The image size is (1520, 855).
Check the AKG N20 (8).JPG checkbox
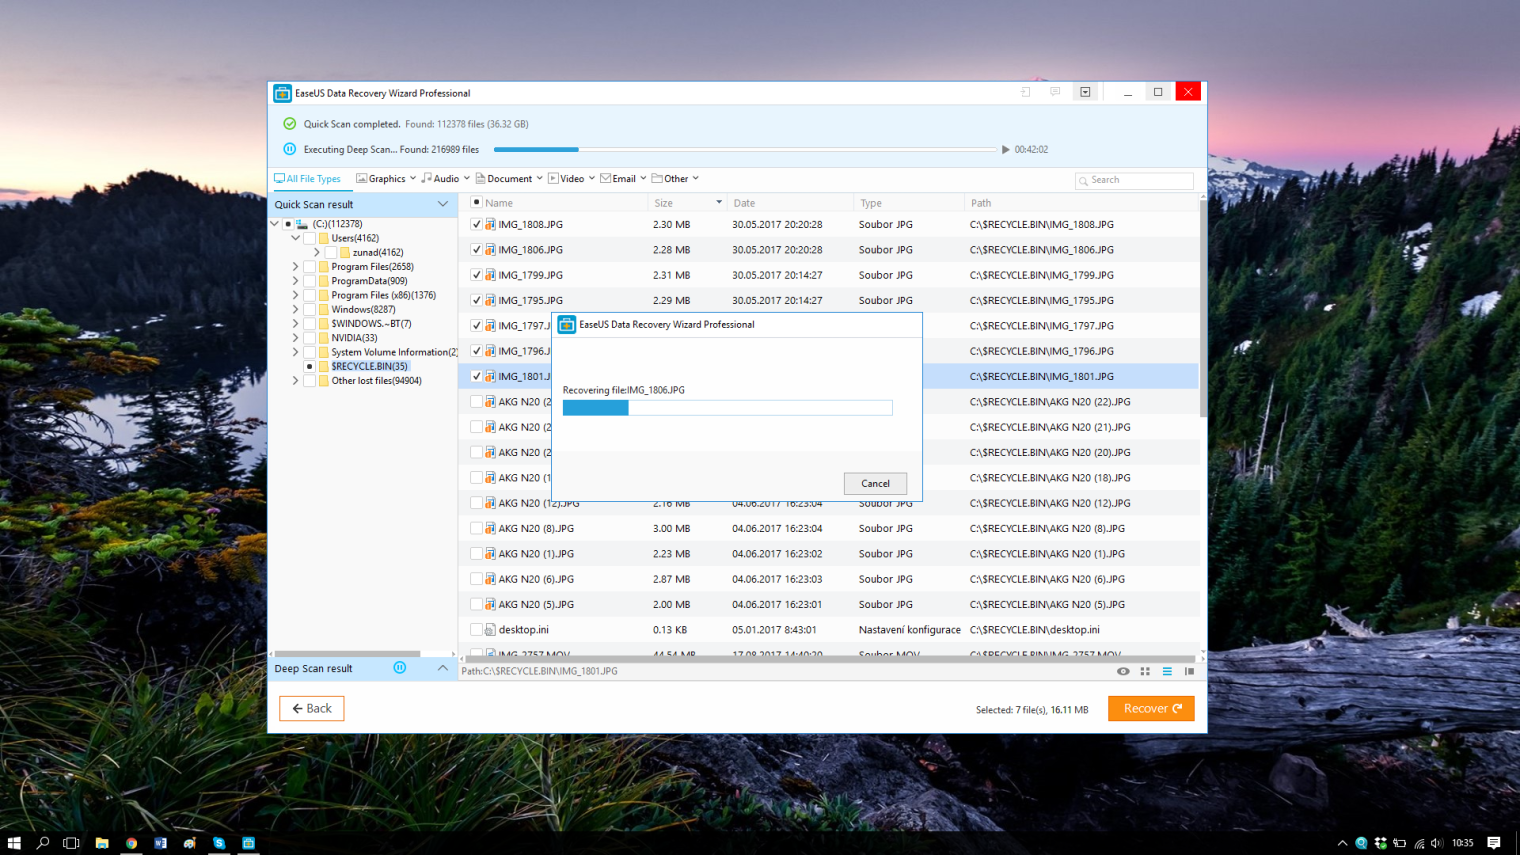pyautogui.click(x=476, y=528)
